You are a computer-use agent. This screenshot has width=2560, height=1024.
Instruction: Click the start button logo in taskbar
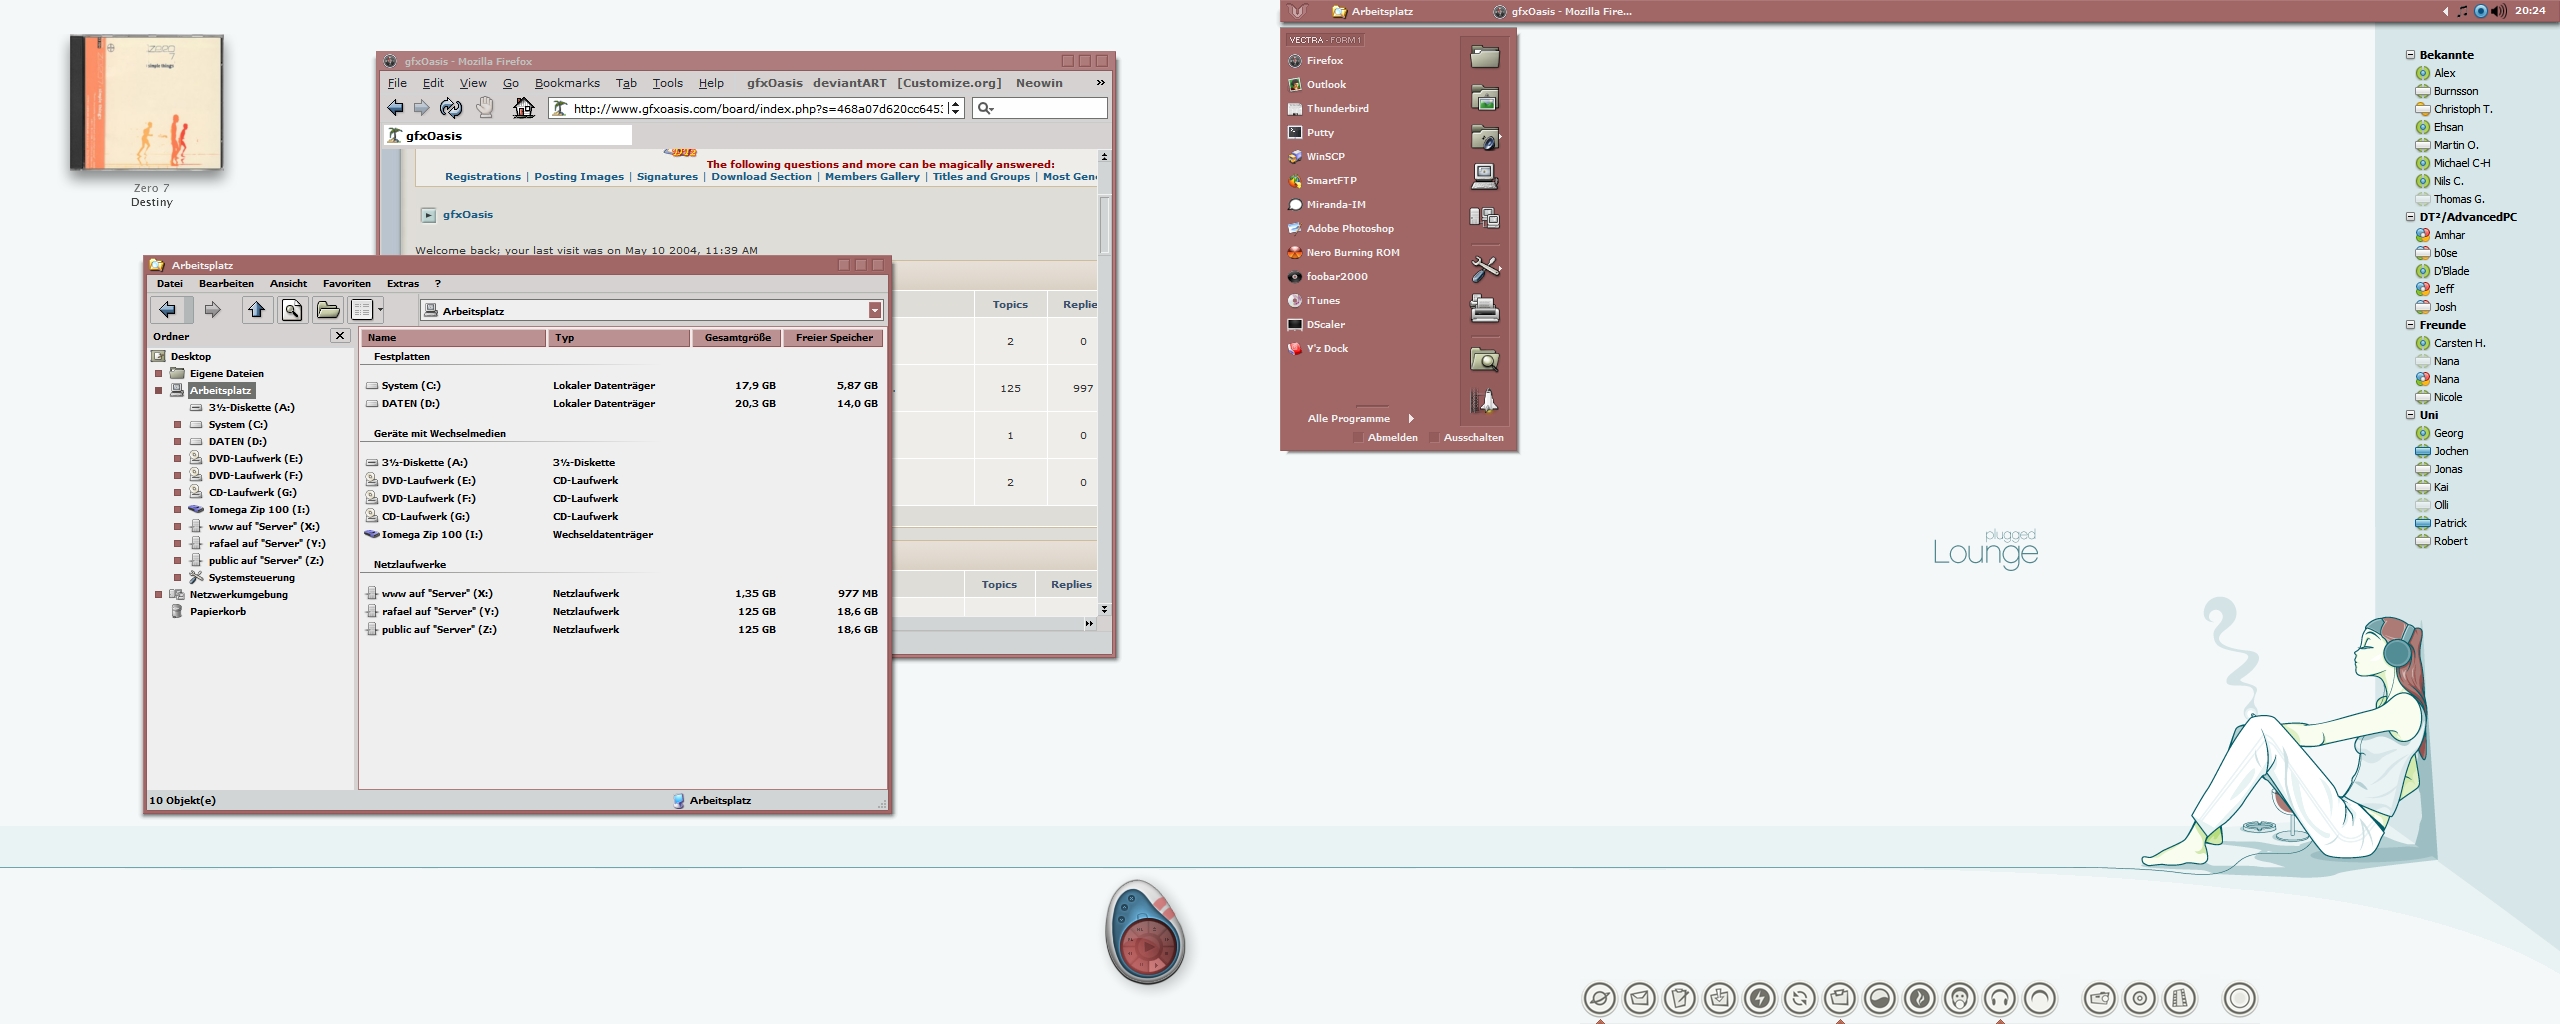1297,11
